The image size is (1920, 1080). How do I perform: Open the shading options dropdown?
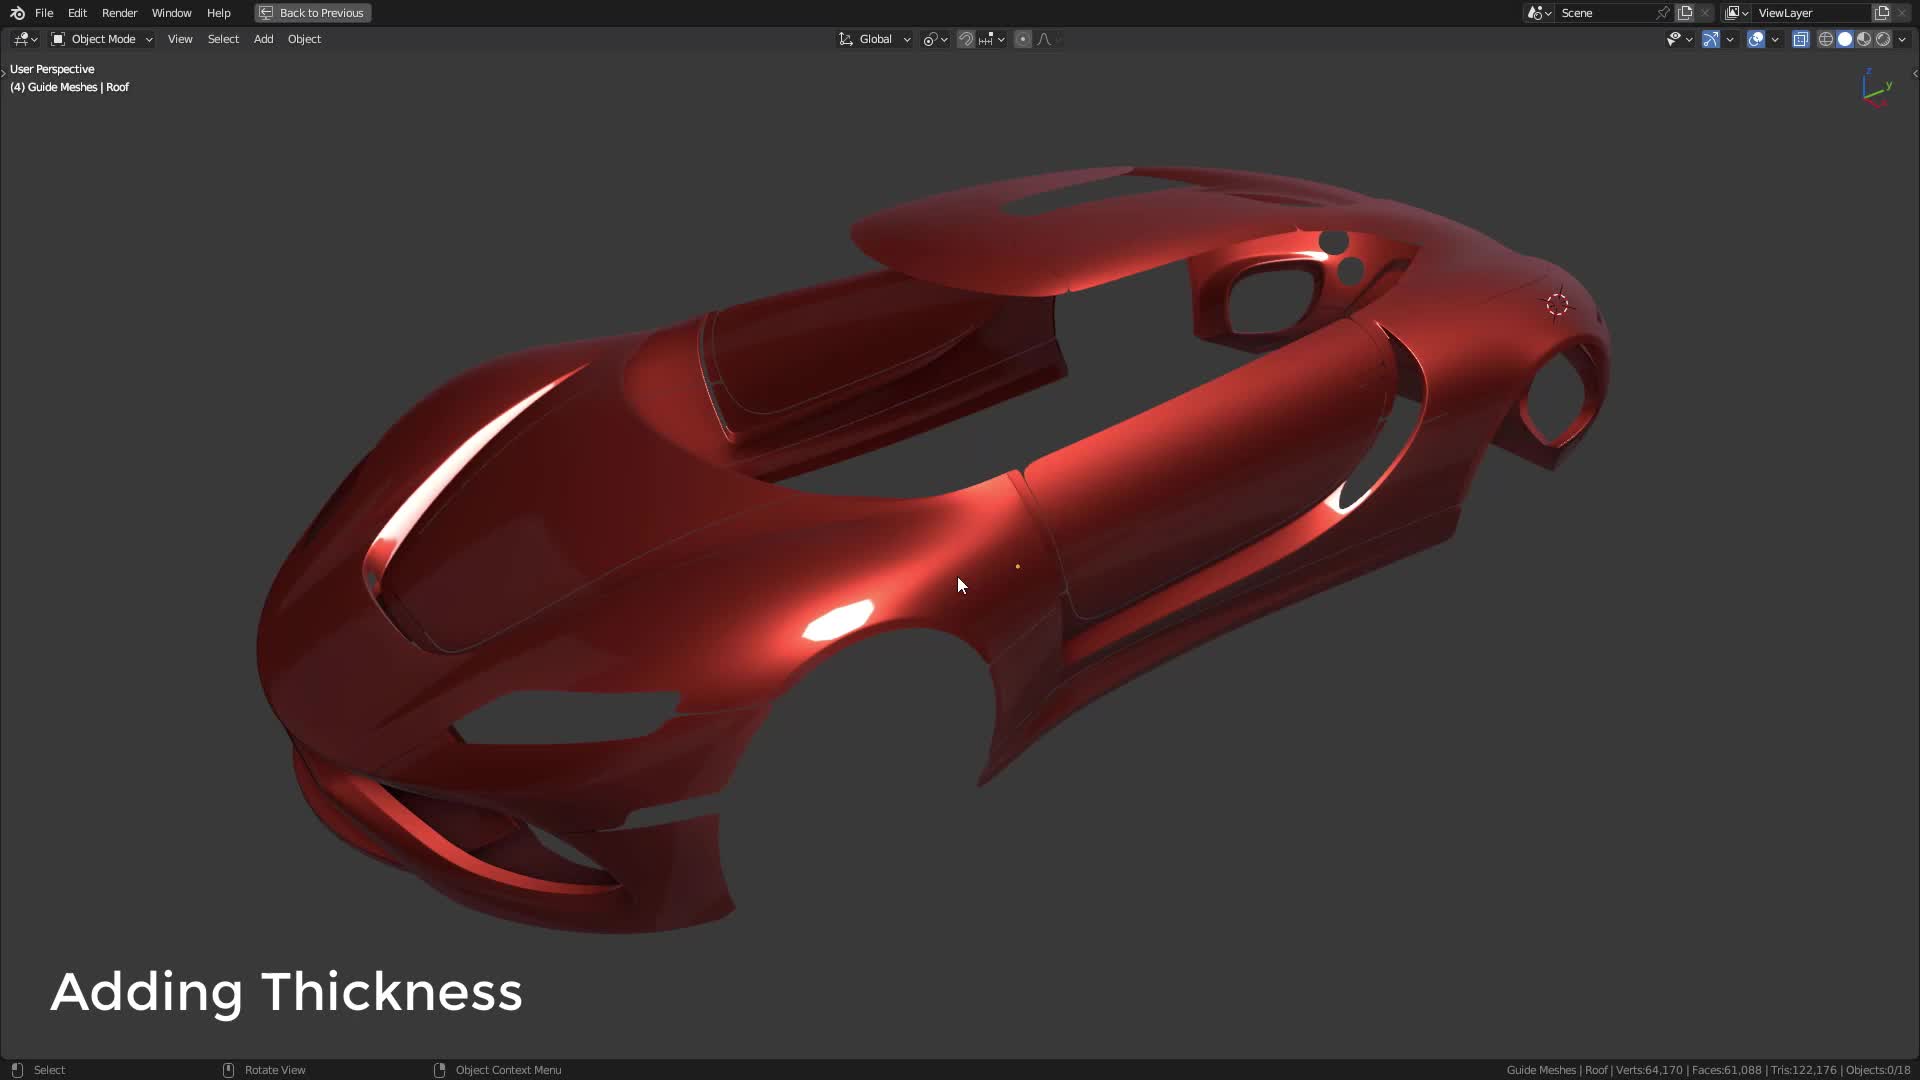click(1902, 39)
